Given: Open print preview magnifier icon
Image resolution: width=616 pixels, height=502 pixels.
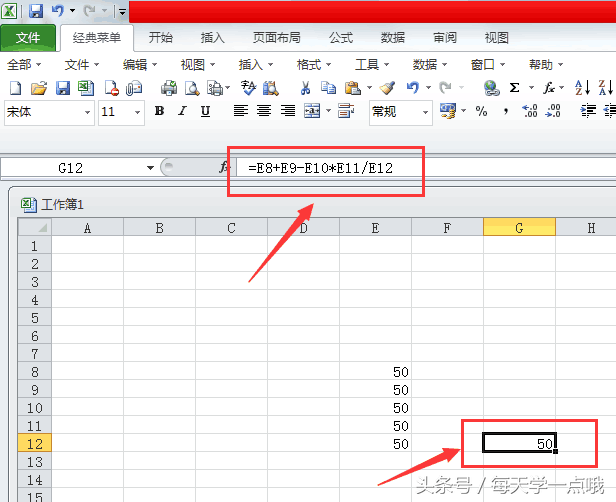Looking at the screenshot, I should [x=192, y=88].
